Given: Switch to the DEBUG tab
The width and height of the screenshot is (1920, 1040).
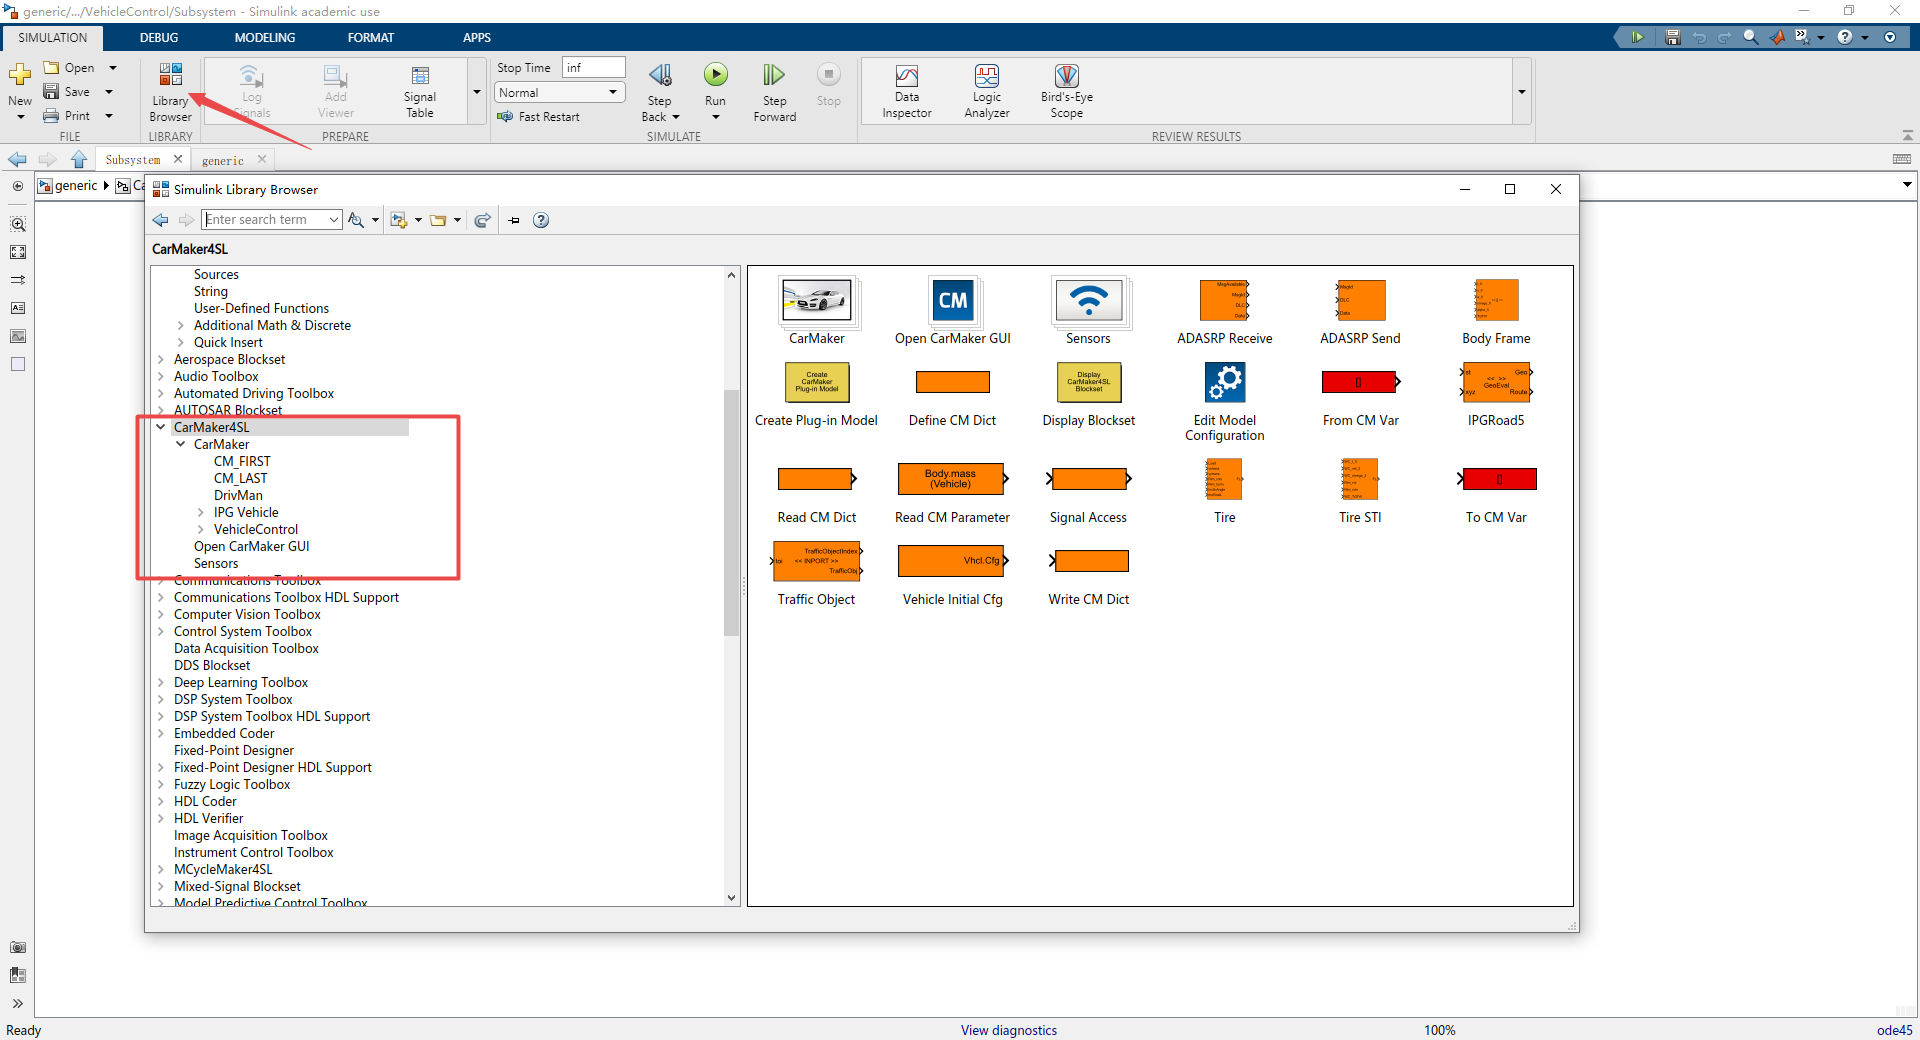Looking at the screenshot, I should click(159, 37).
